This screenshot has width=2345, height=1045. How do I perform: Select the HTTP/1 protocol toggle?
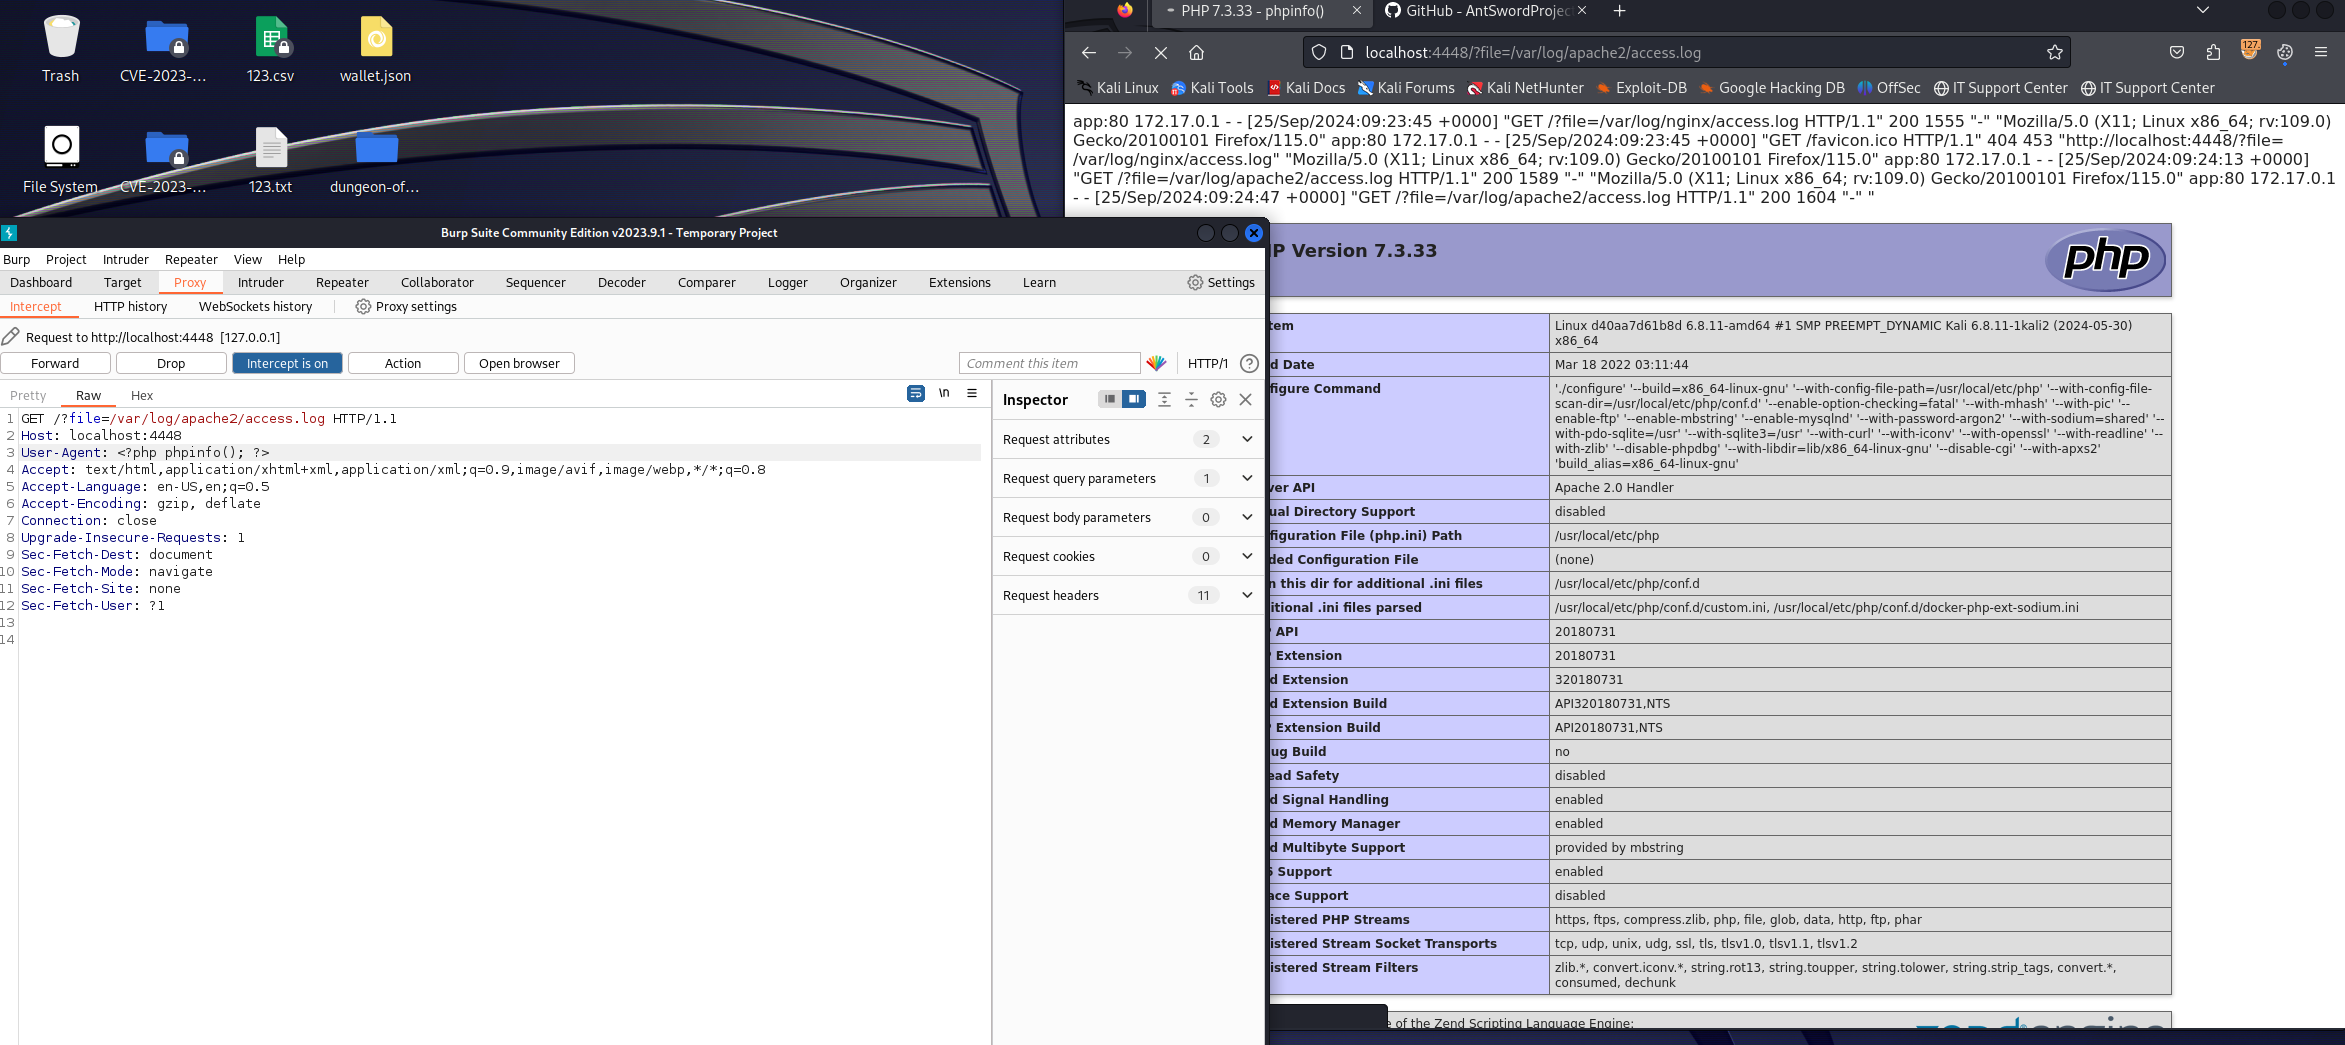click(x=1207, y=363)
